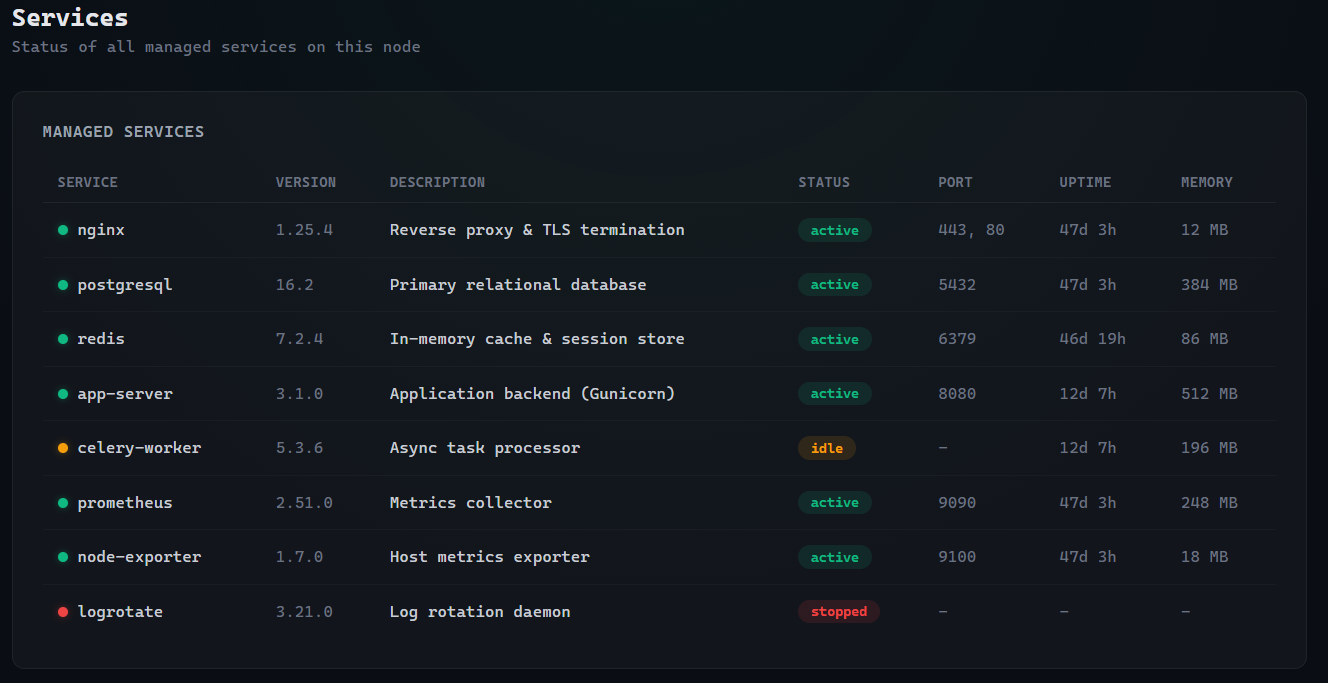Click port value 443, 80

point(971,230)
